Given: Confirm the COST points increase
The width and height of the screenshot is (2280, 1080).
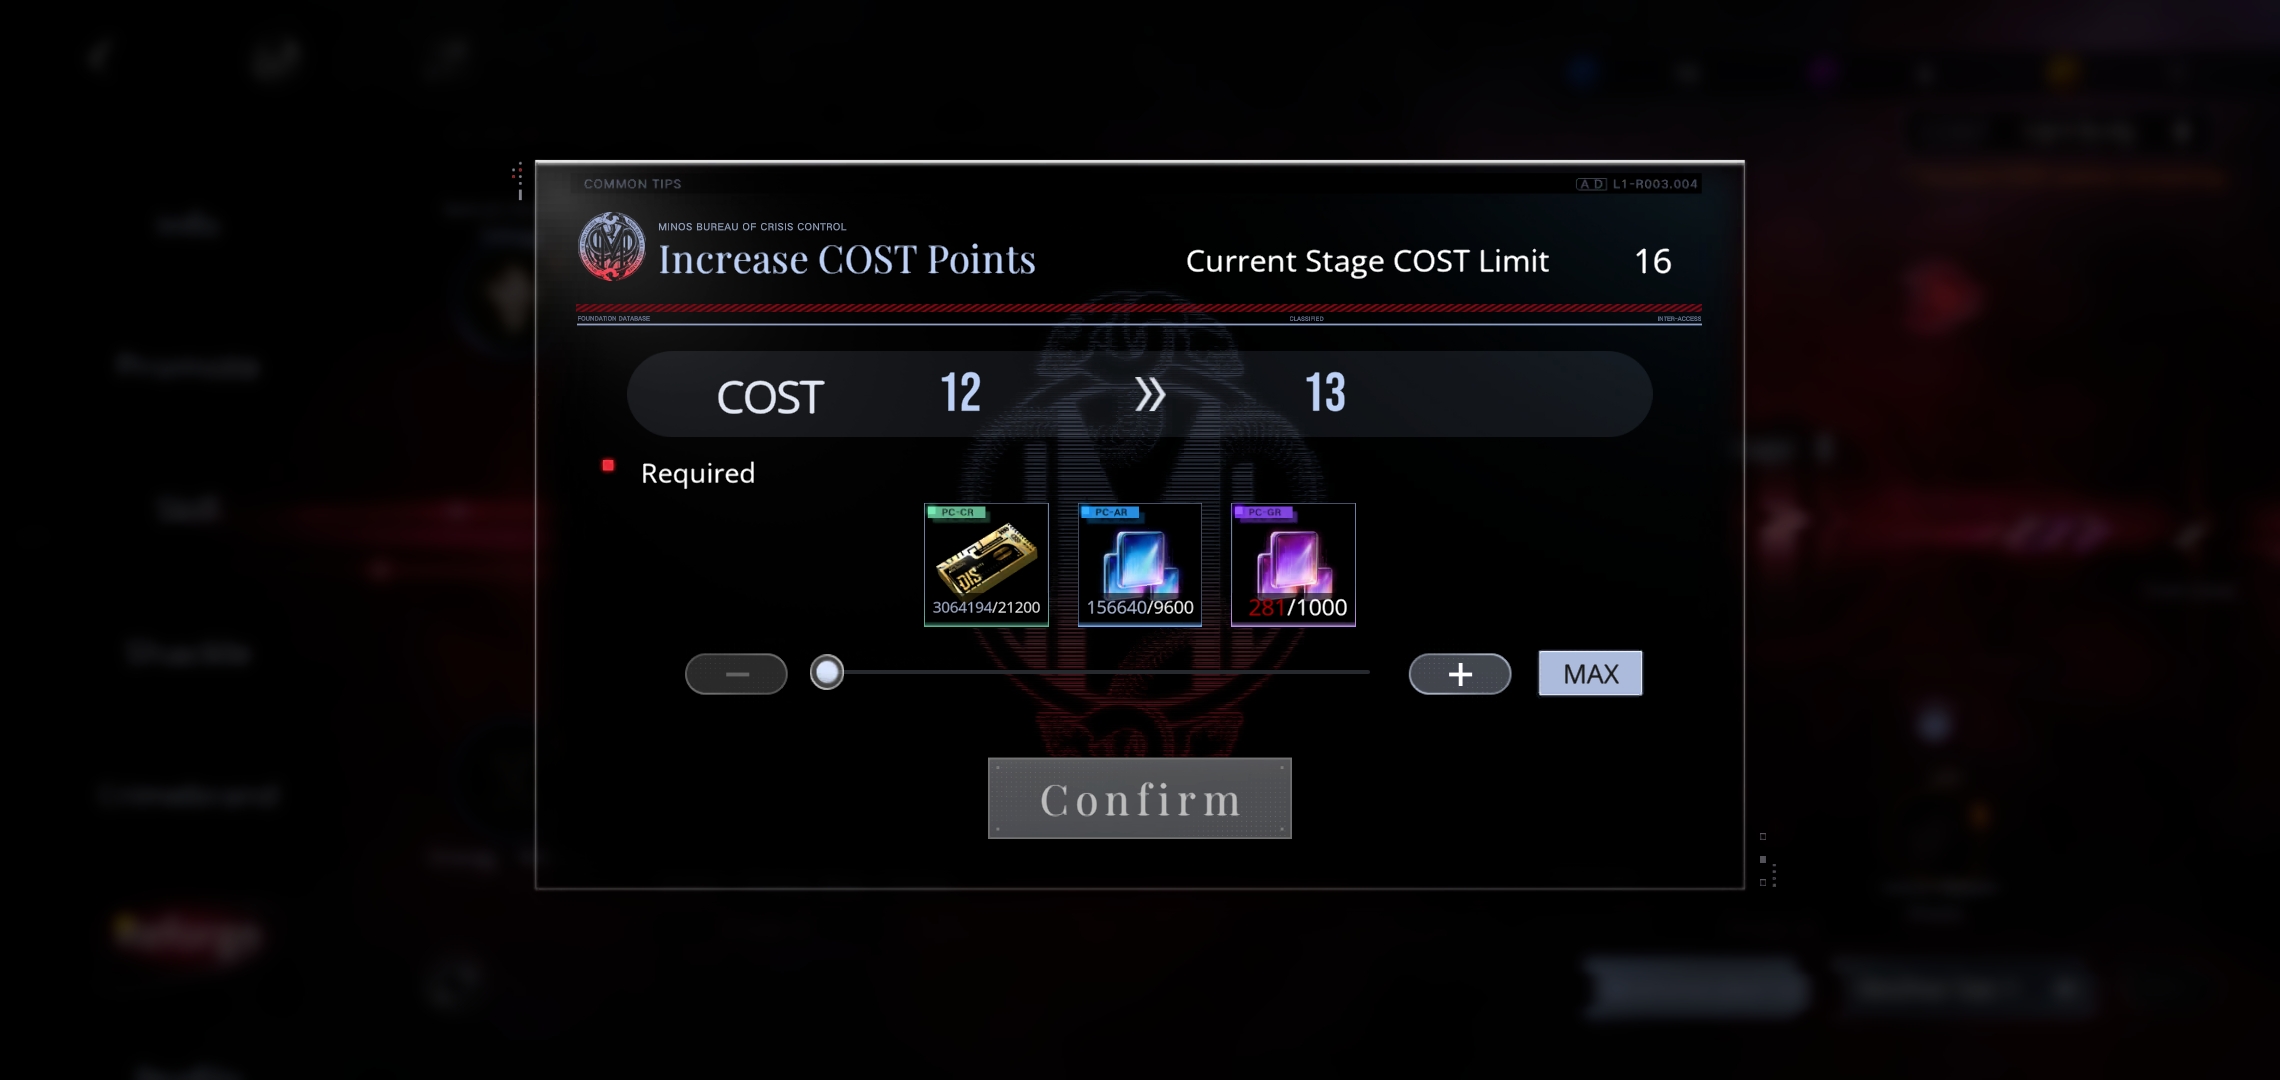Looking at the screenshot, I should coord(1140,798).
